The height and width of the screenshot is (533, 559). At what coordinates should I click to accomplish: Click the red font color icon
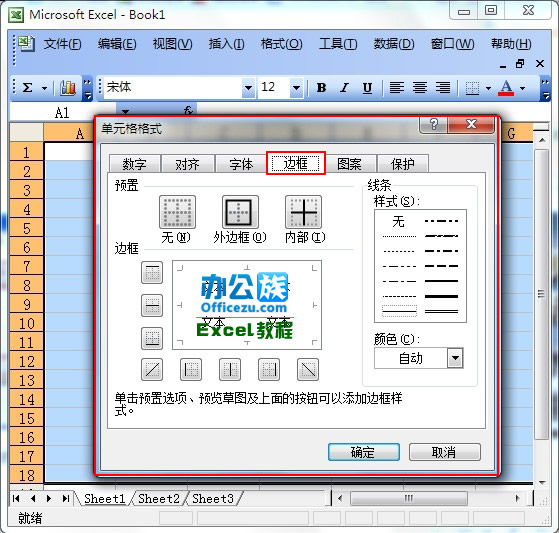506,88
